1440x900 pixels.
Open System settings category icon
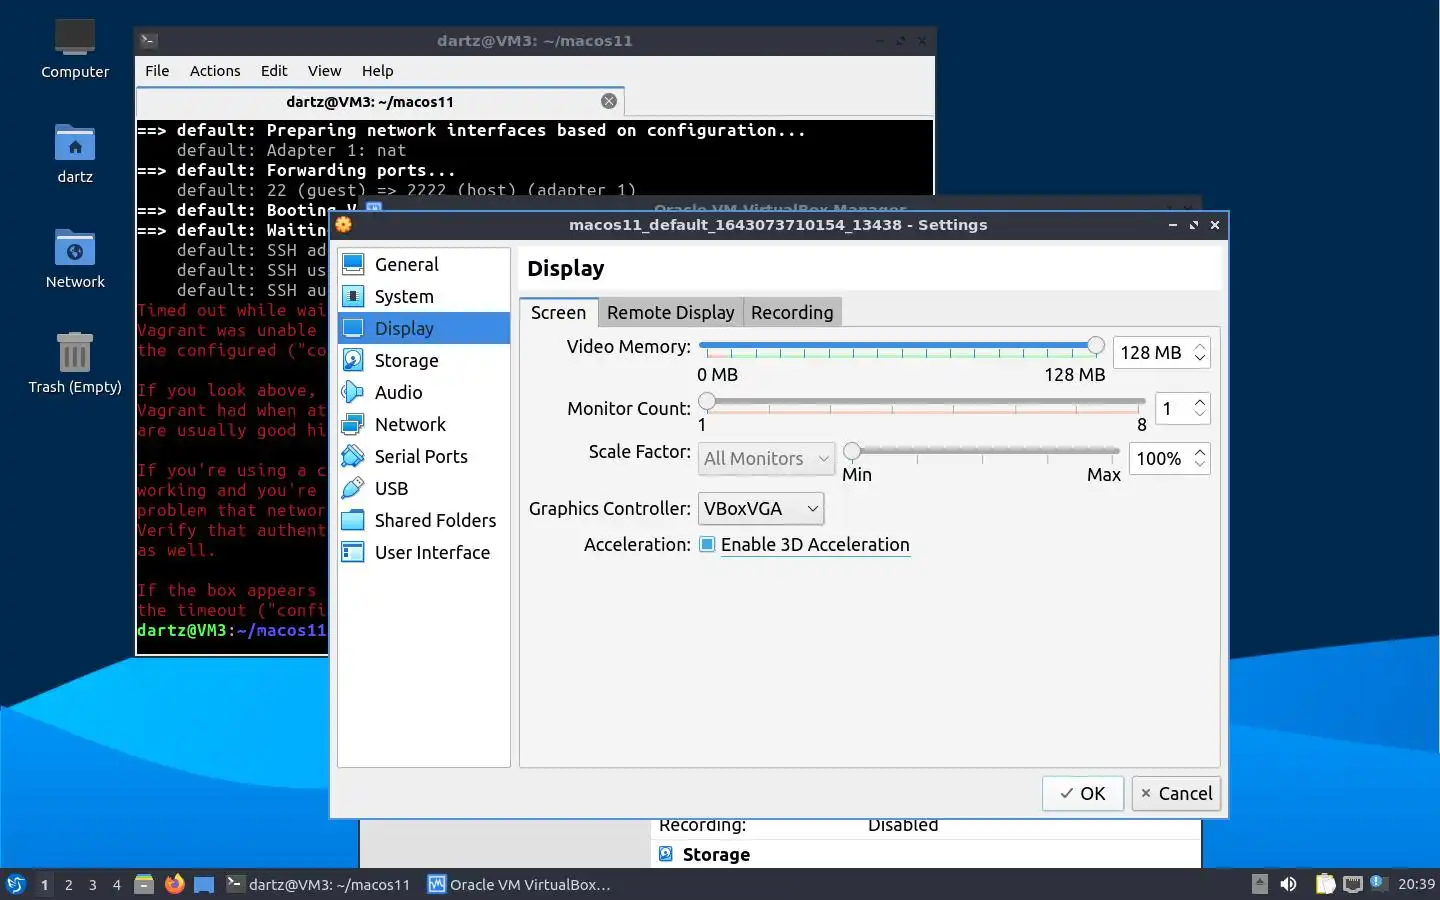click(353, 296)
